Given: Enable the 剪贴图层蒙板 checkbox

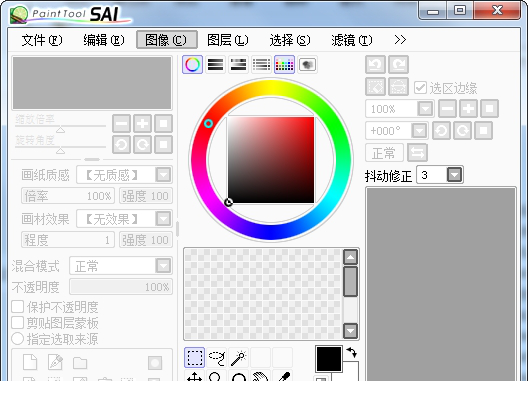Looking at the screenshot, I should (18, 323).
